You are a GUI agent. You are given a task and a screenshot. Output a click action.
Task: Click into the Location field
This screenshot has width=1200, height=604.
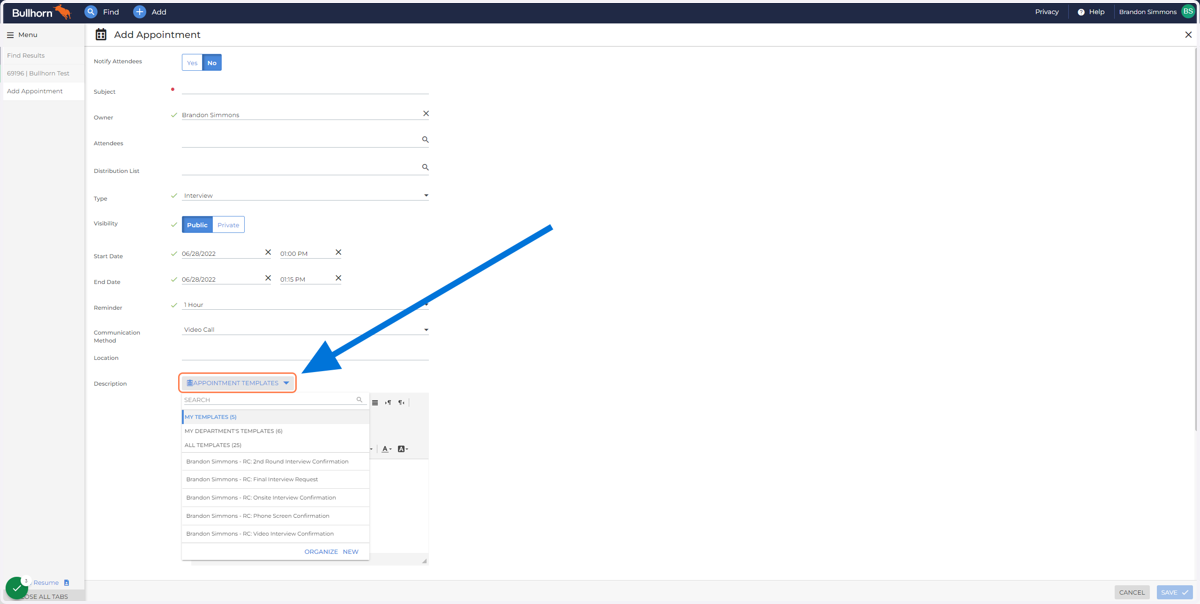tap(305, 355)
